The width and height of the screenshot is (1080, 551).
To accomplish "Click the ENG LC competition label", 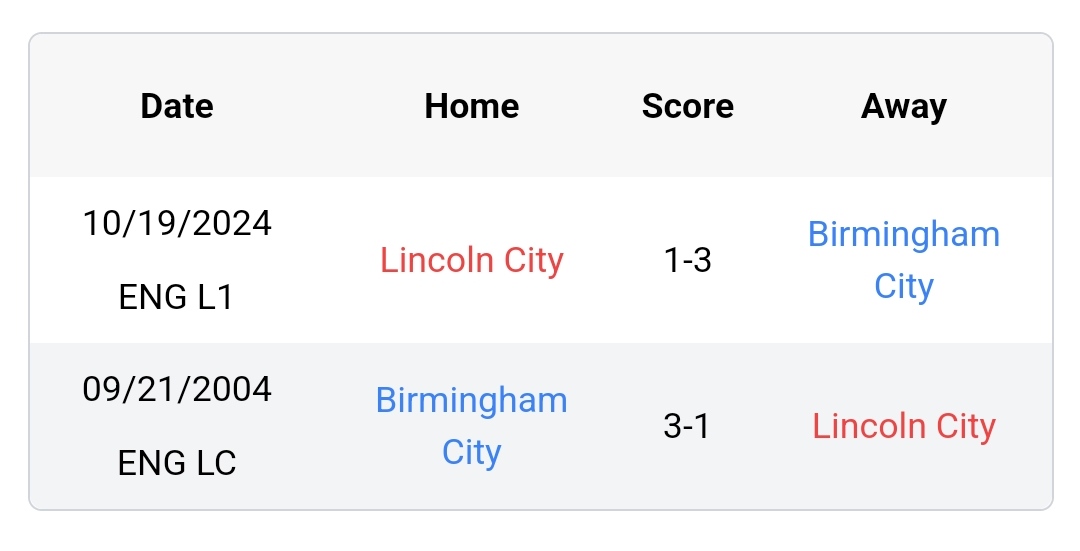I will pos(177,463).
